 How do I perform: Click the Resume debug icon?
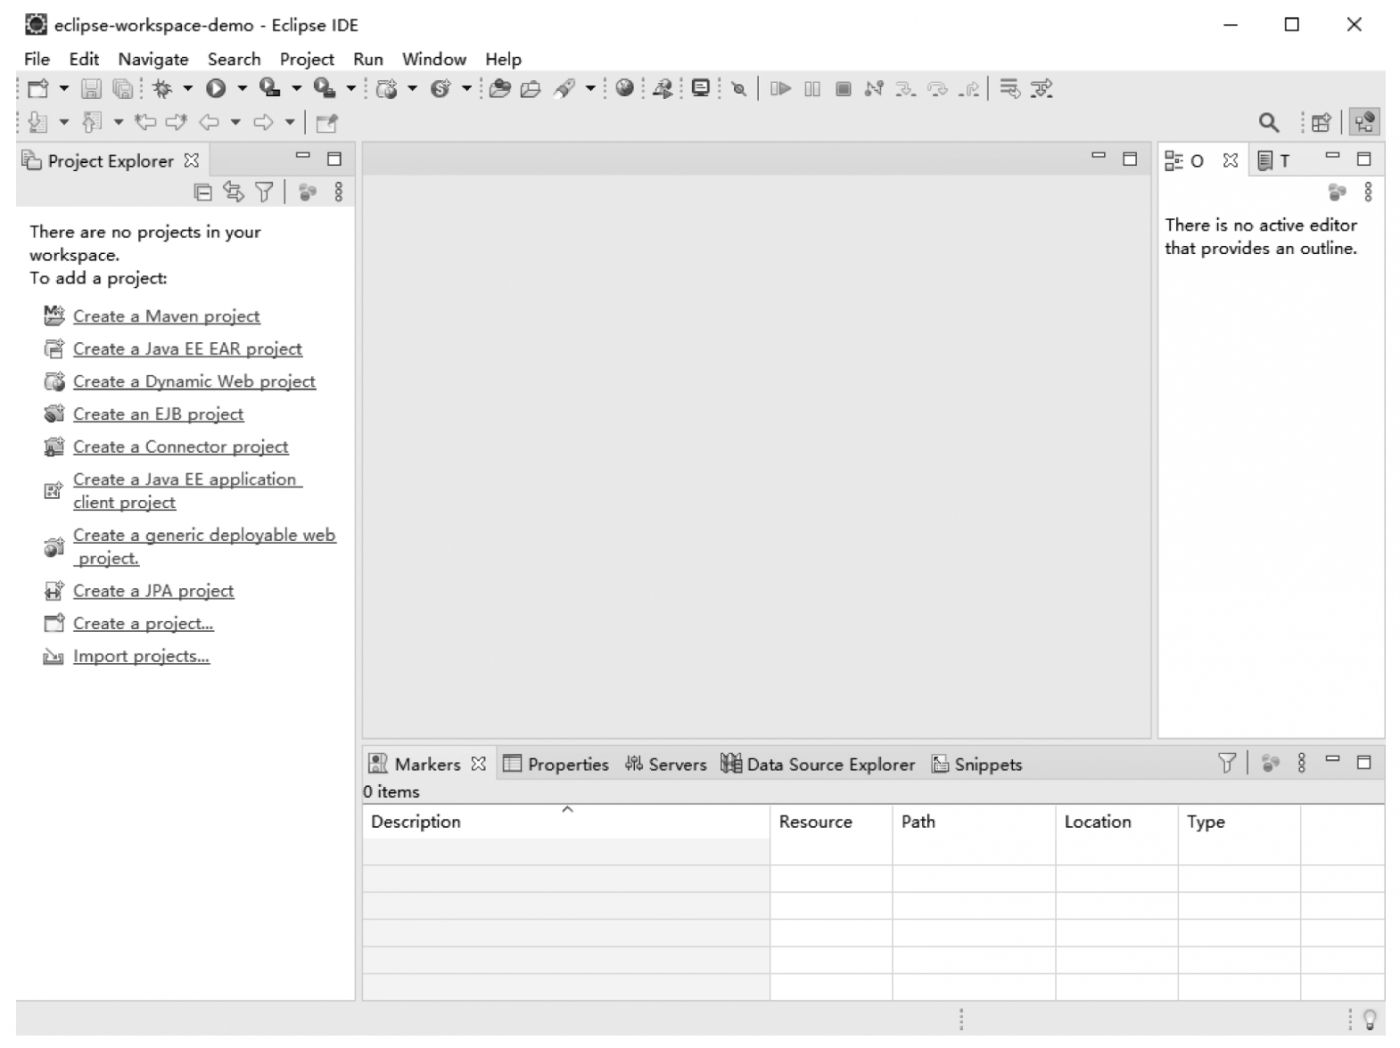click(780, 89)
